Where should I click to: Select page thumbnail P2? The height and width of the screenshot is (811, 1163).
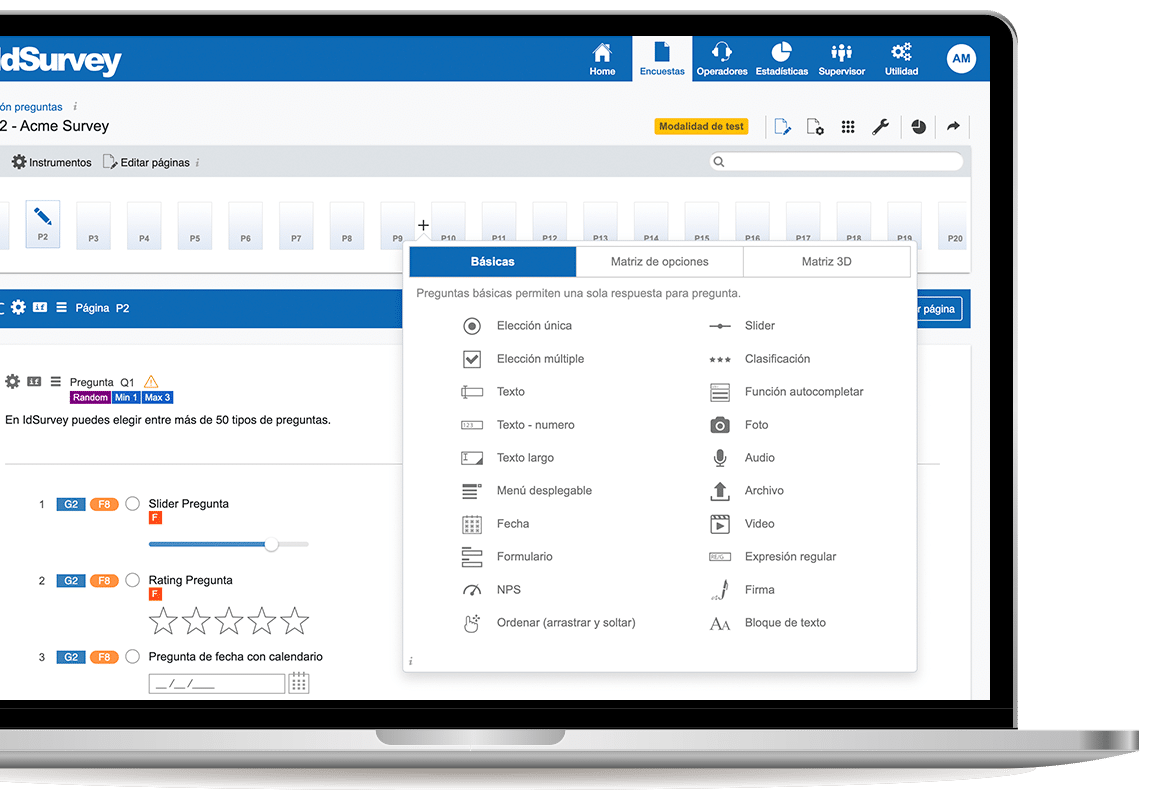(43, 224)
